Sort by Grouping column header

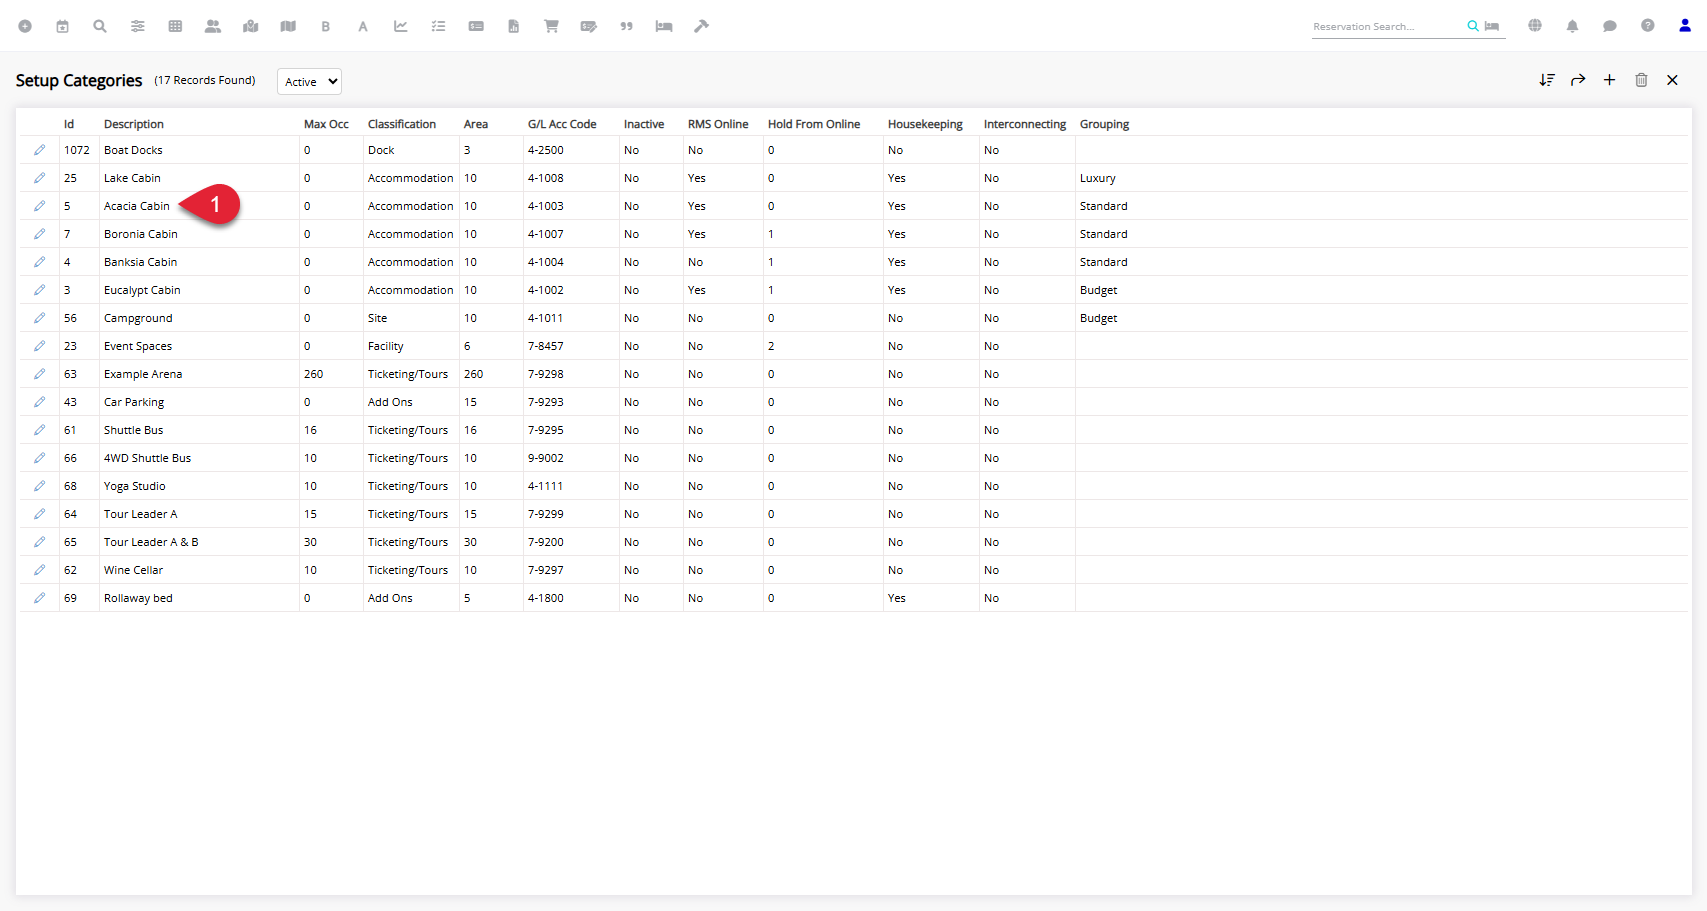click(1104, 124)
